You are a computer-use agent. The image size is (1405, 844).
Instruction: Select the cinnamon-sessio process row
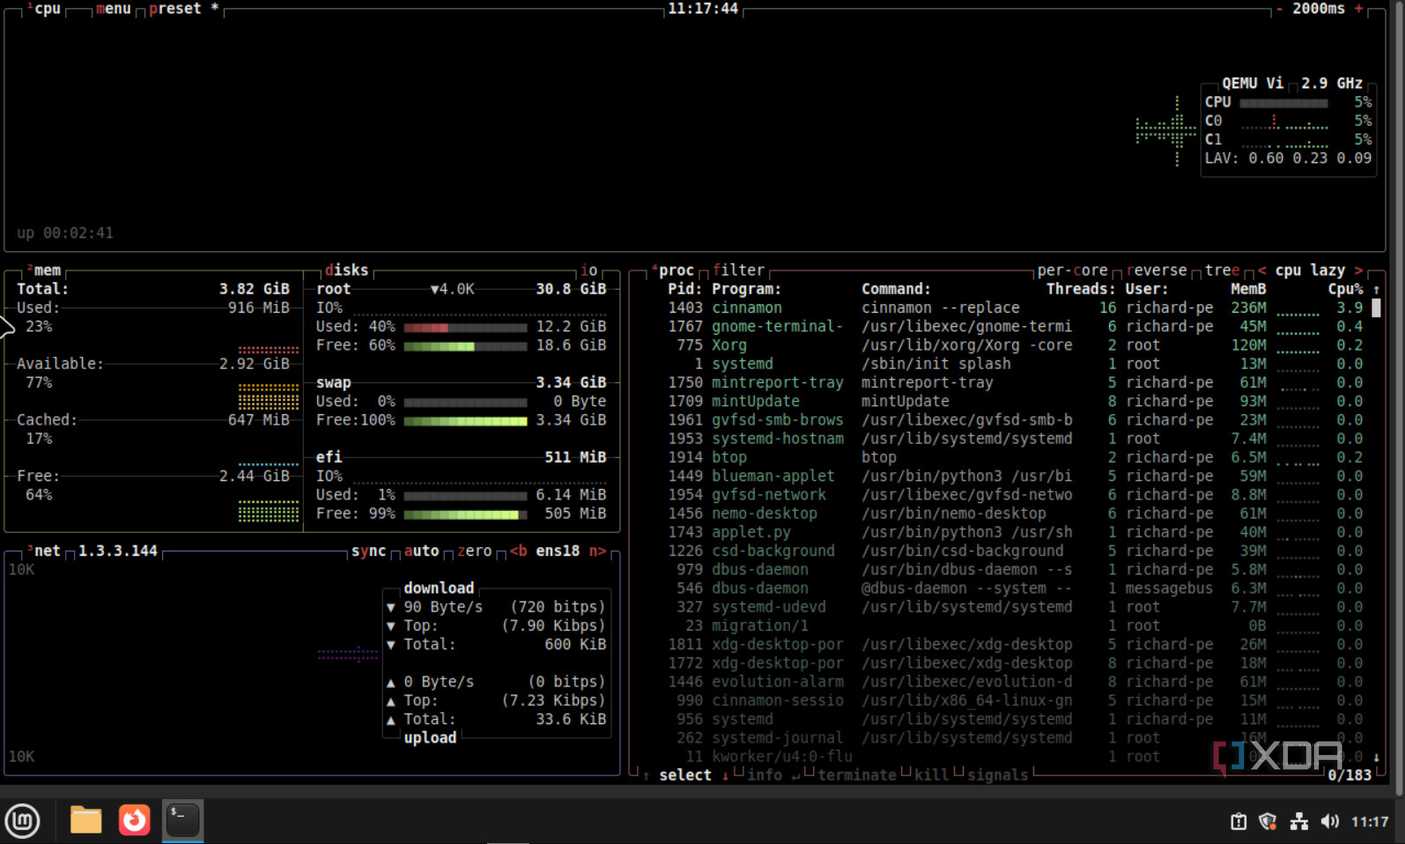point(1016,701)
